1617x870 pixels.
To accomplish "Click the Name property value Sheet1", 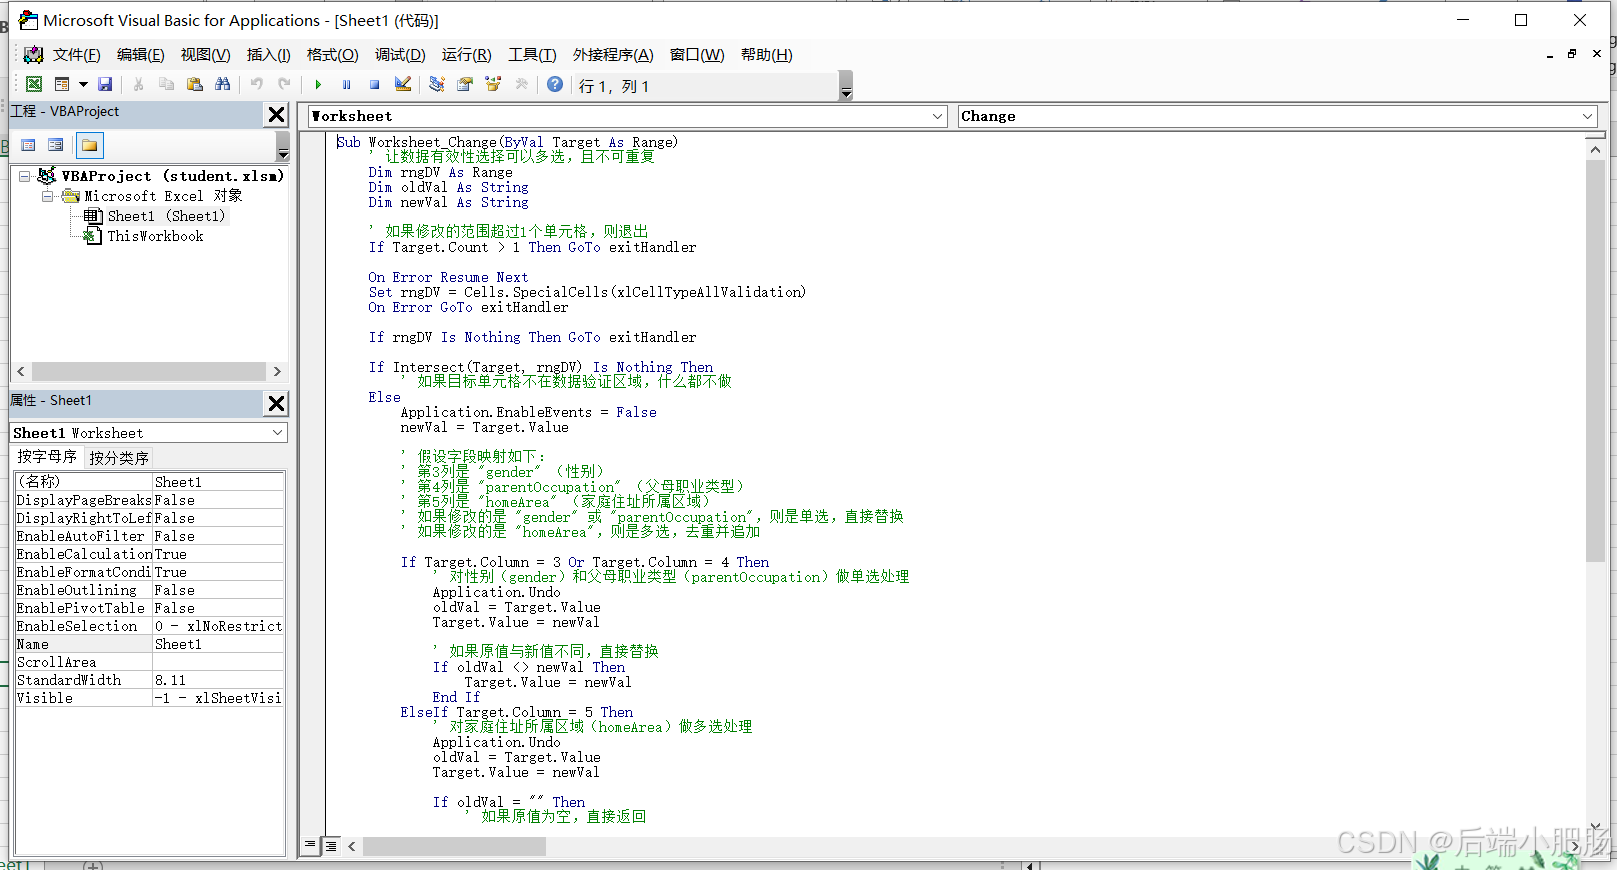I will tap(218, 644).
